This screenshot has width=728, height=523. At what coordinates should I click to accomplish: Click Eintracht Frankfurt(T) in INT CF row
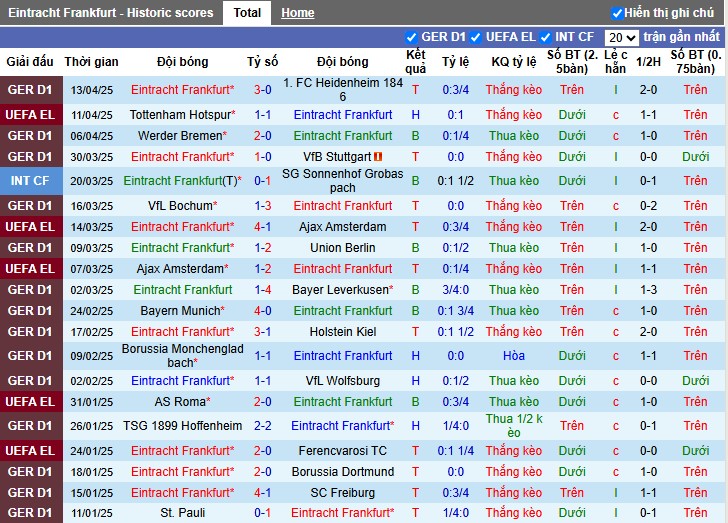coord(182,181)
